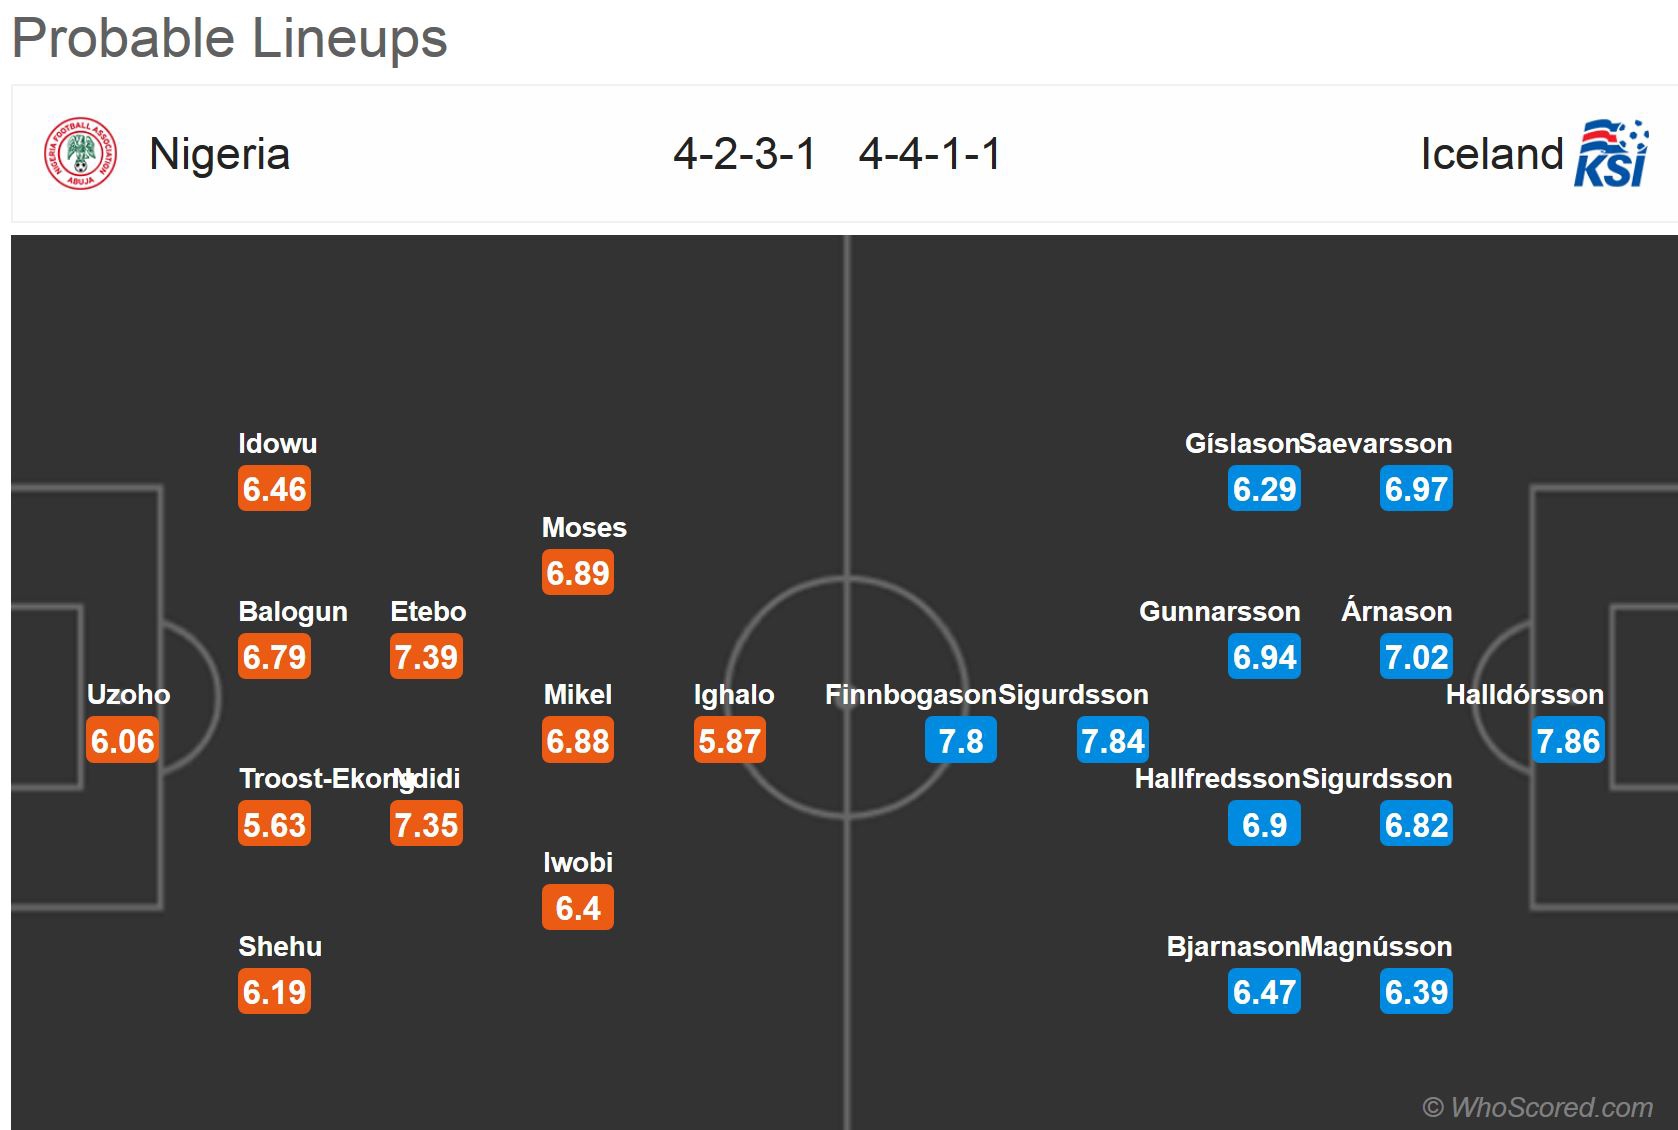Select Moses's 6.89 rating badge
1678x1130 pixels.
coord(578,573)
